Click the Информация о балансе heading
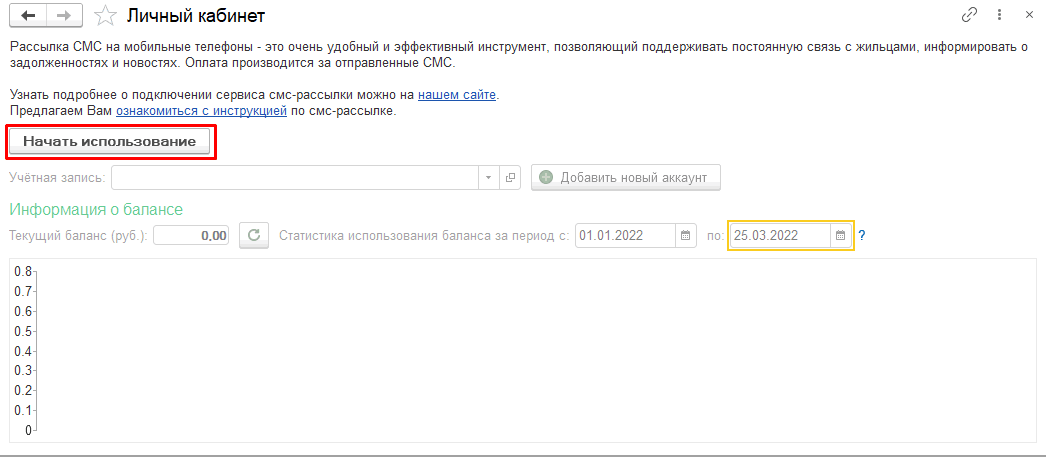Image resolution: width=1046 pixels, height=457 pixels. 96,209
